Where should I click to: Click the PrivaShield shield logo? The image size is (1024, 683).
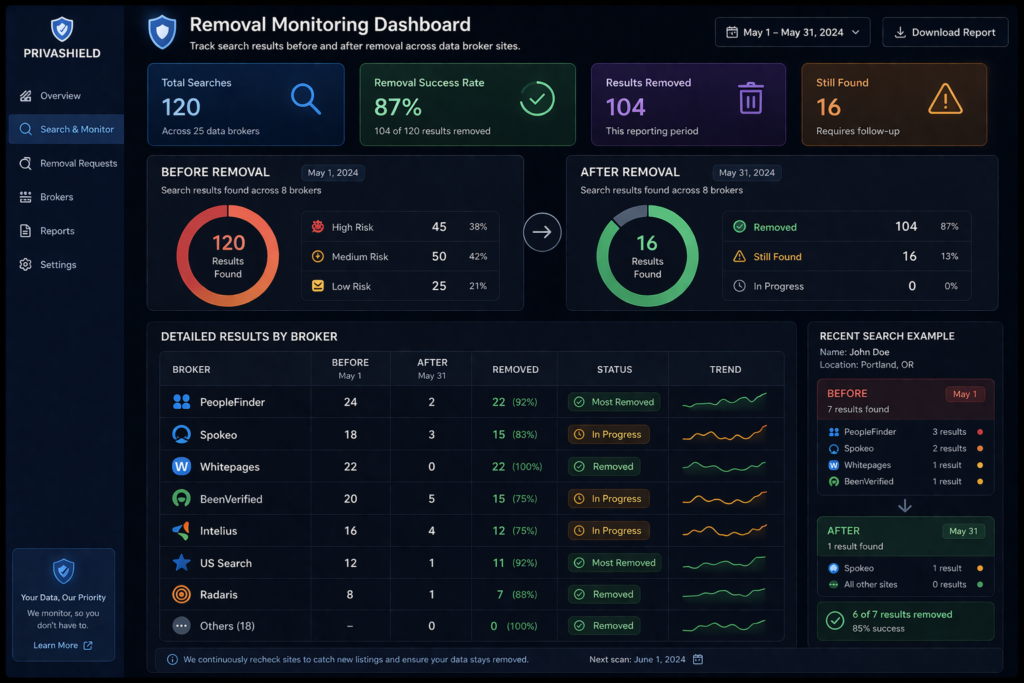pos(63,26)
